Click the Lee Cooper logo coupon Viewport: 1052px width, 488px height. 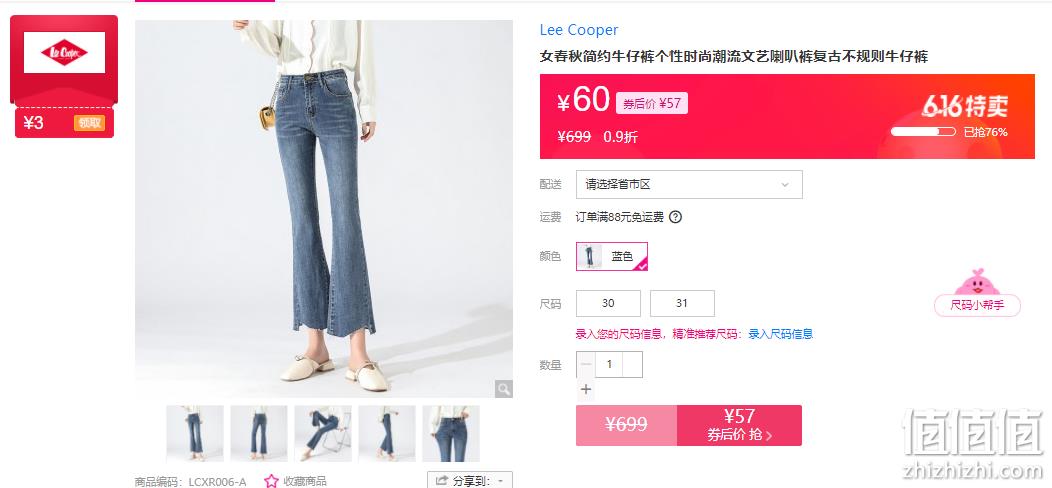pos(64,52)
